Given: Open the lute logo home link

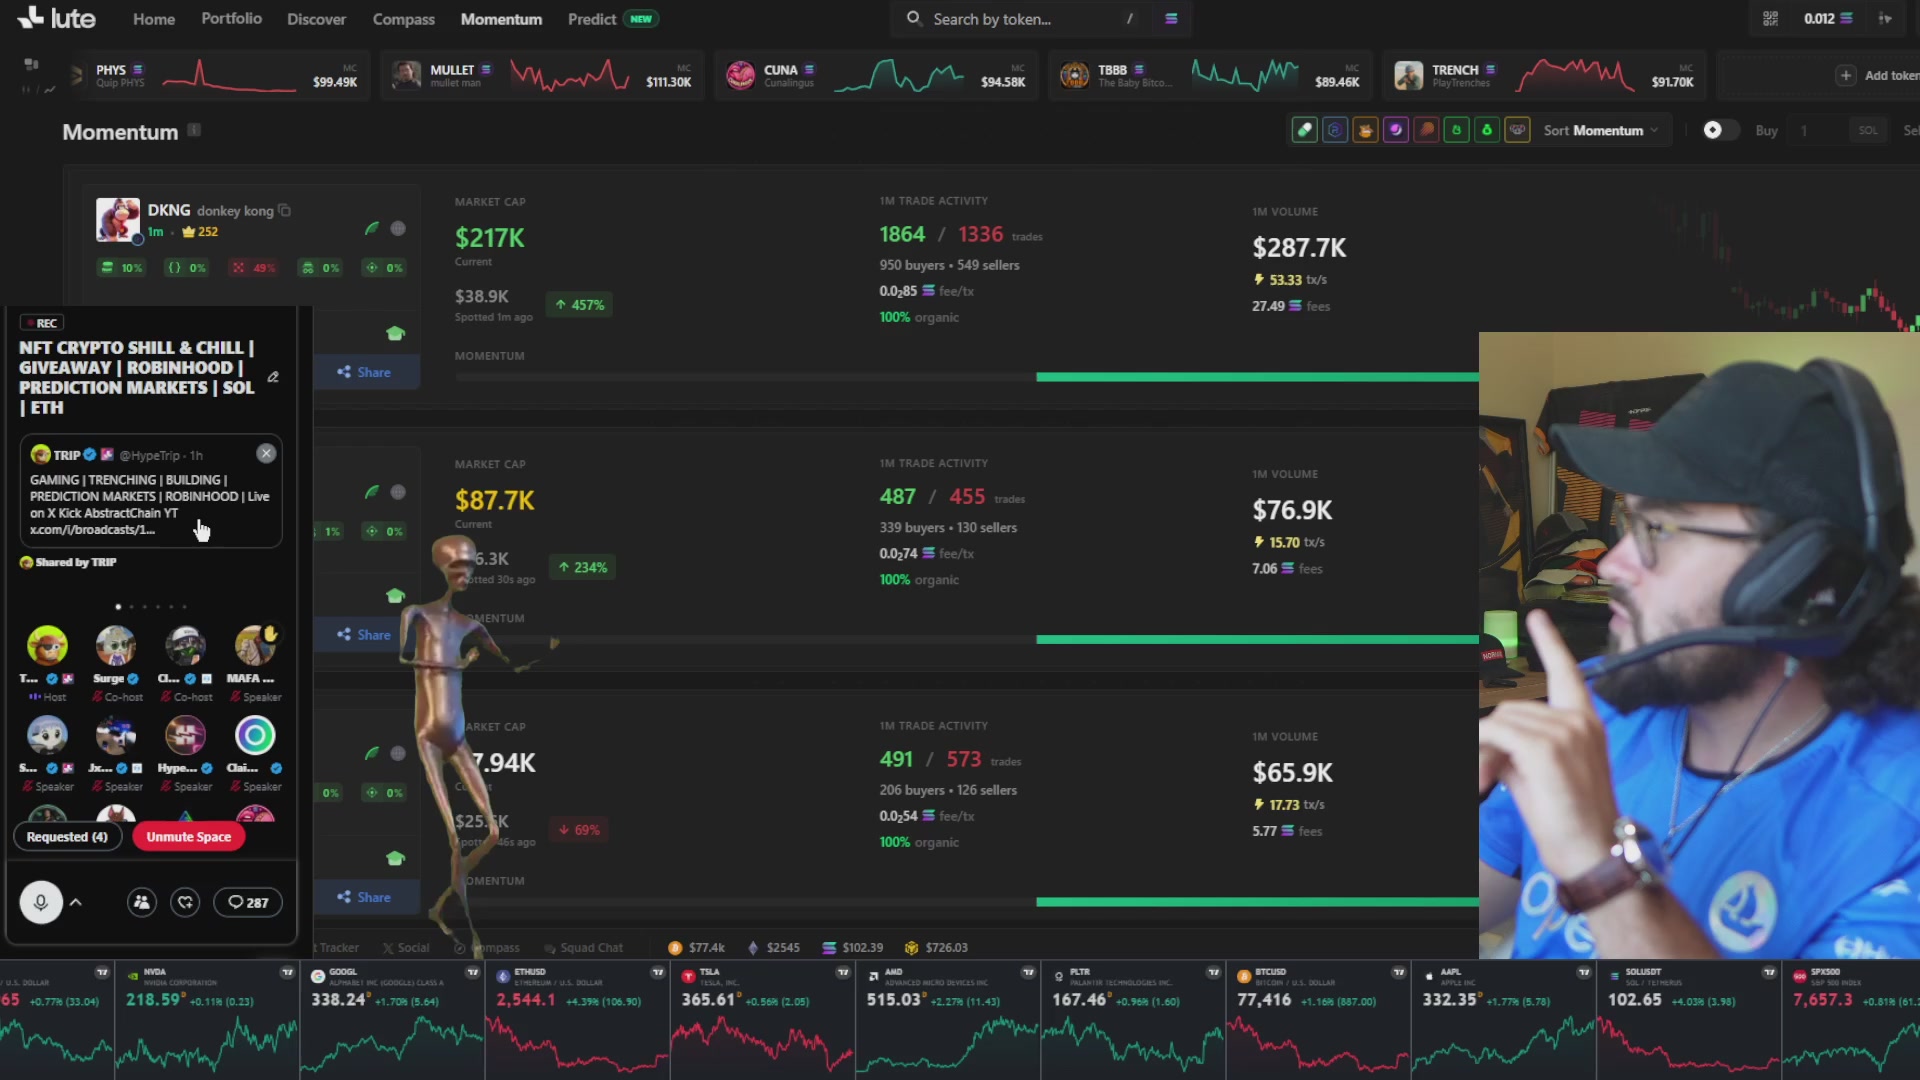Looking at the screenshot, I should [x=56, y=18].
